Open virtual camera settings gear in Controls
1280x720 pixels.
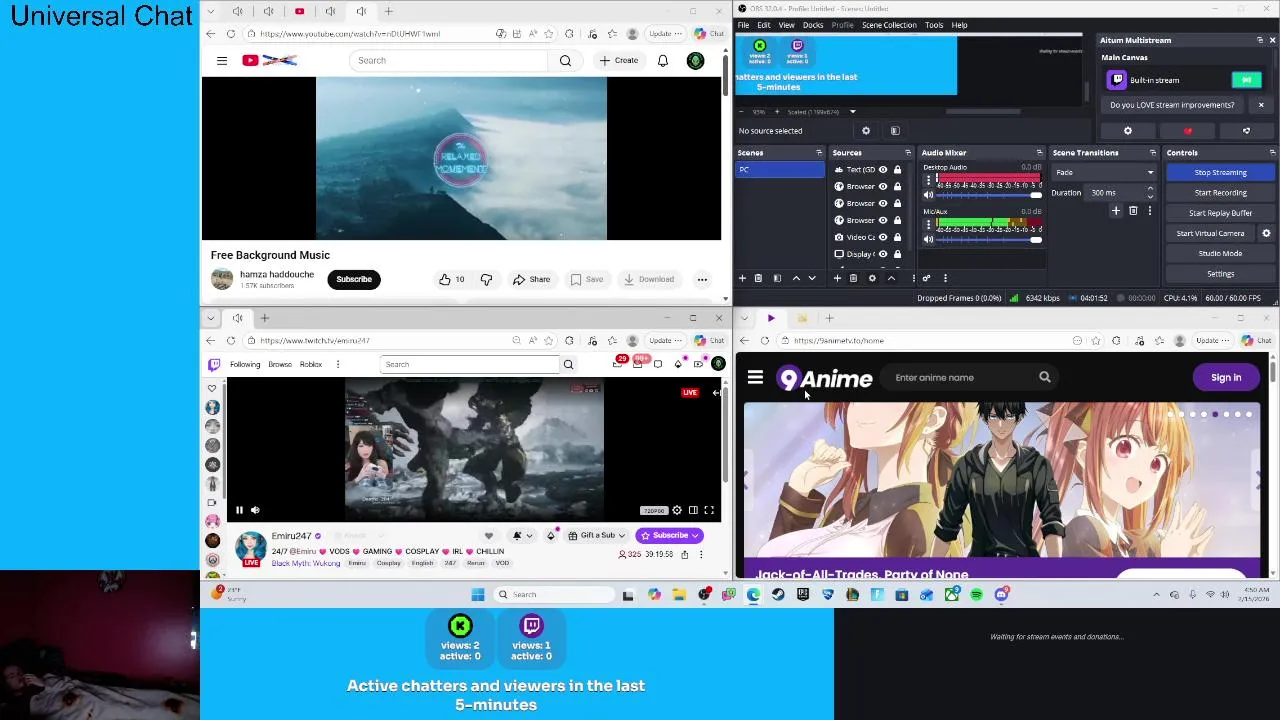1266,233
